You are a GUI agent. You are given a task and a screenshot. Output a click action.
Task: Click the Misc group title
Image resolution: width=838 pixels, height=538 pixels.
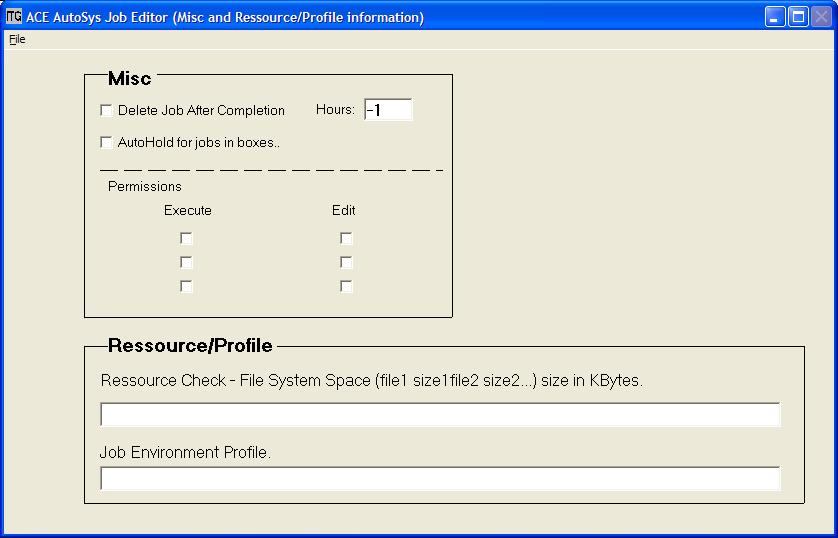point(129,79)
